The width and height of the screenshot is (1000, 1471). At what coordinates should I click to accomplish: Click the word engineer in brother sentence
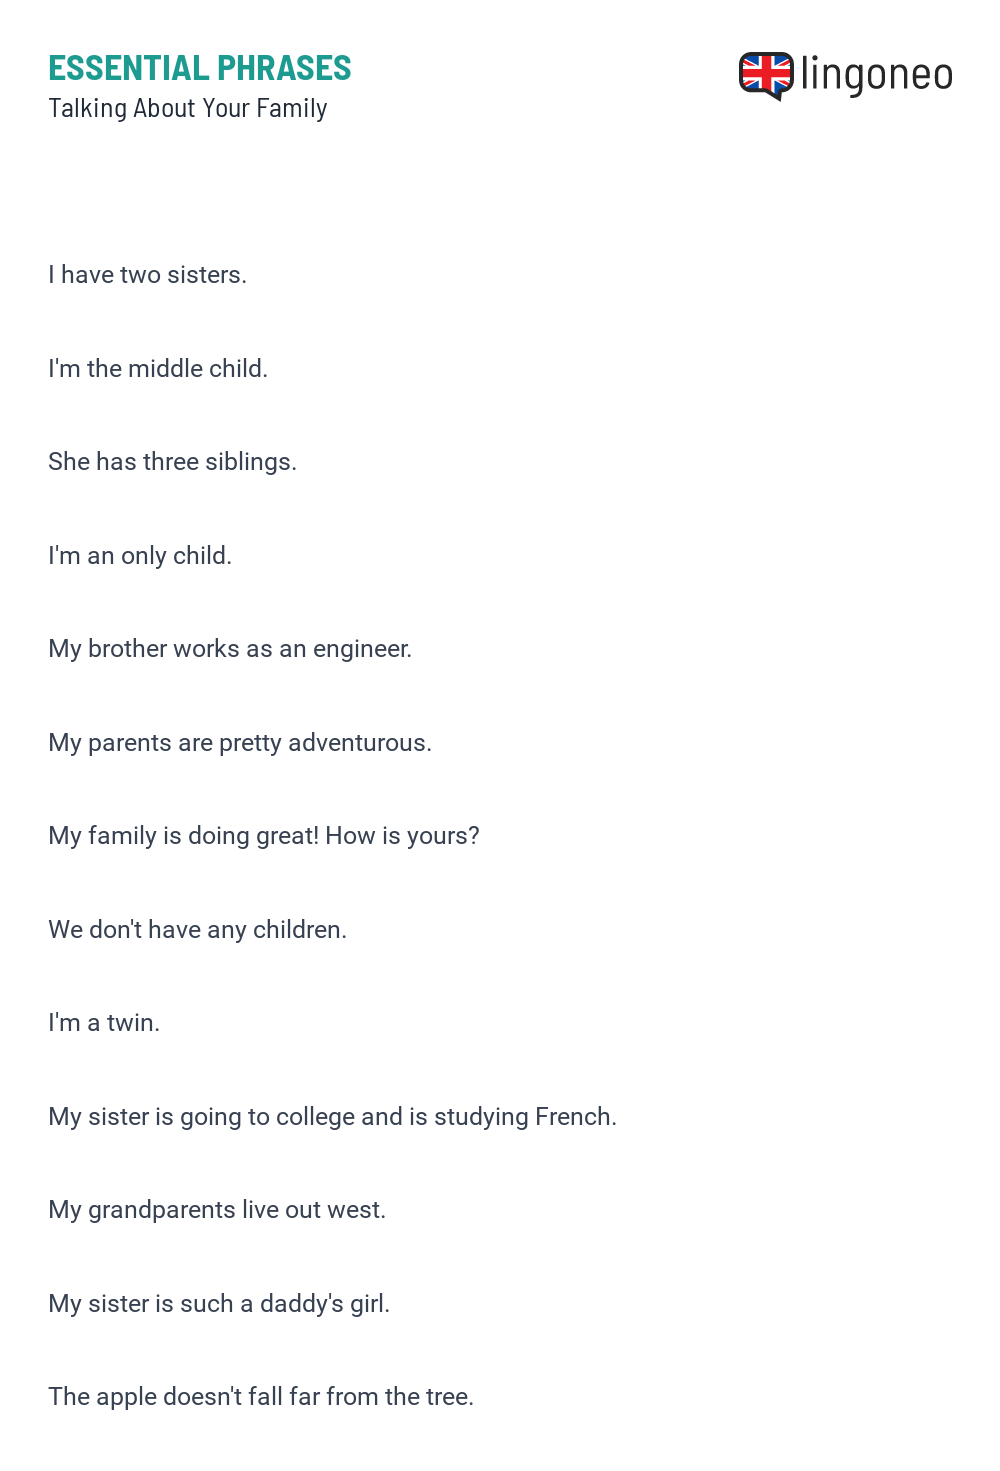[x=362, y=650]
